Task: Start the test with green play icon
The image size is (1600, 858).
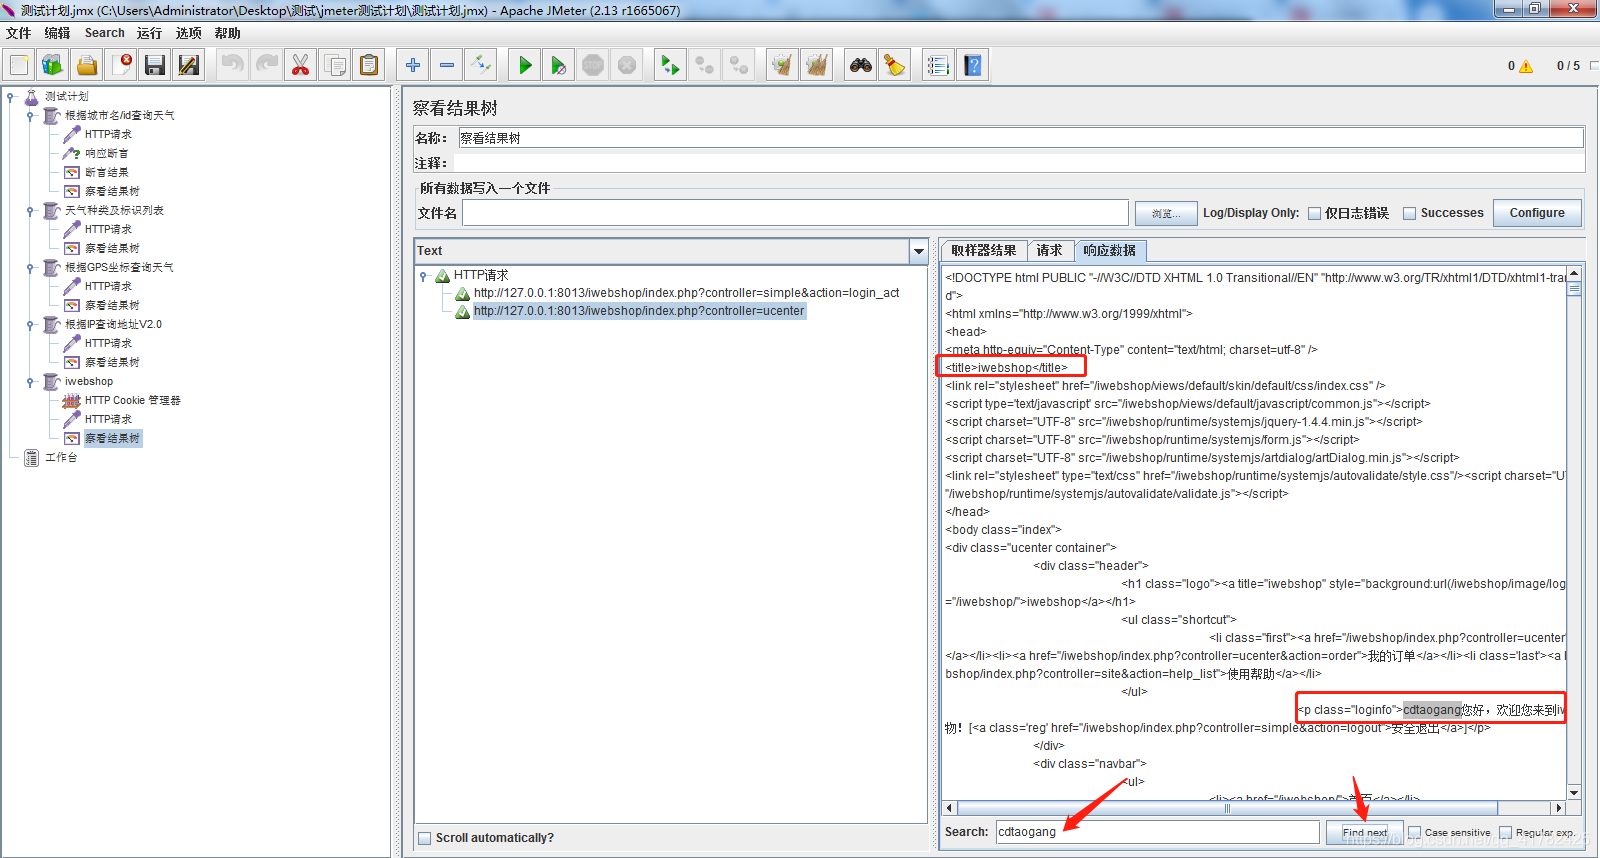Action: pos(525,65)
